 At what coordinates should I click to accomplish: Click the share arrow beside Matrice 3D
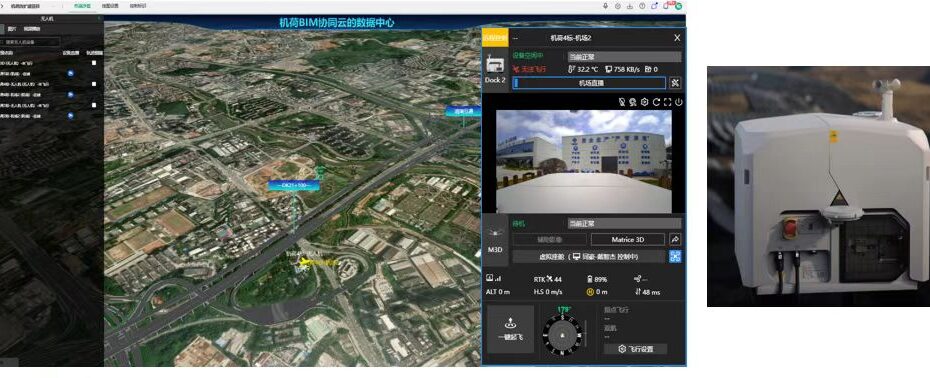point(675,239)
